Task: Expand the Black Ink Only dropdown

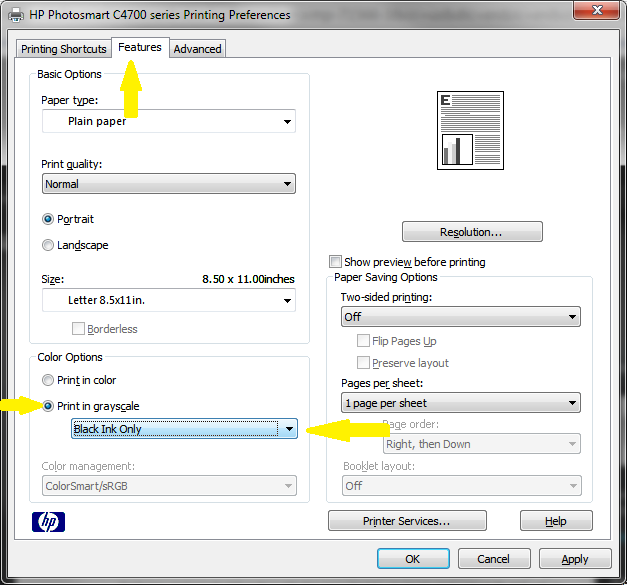Action: coord(184,429)
